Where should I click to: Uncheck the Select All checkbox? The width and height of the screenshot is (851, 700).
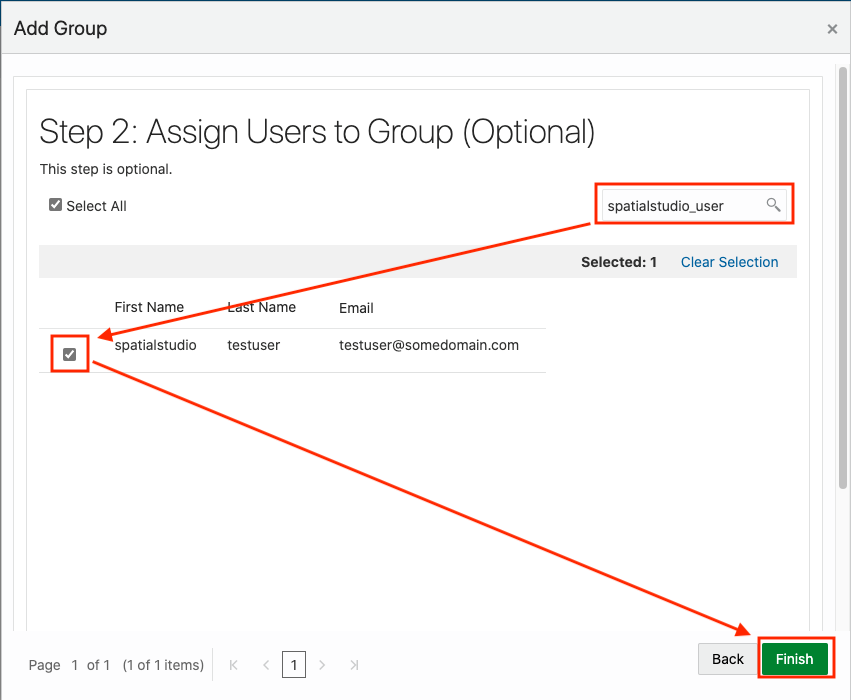(x=55, y=205)
